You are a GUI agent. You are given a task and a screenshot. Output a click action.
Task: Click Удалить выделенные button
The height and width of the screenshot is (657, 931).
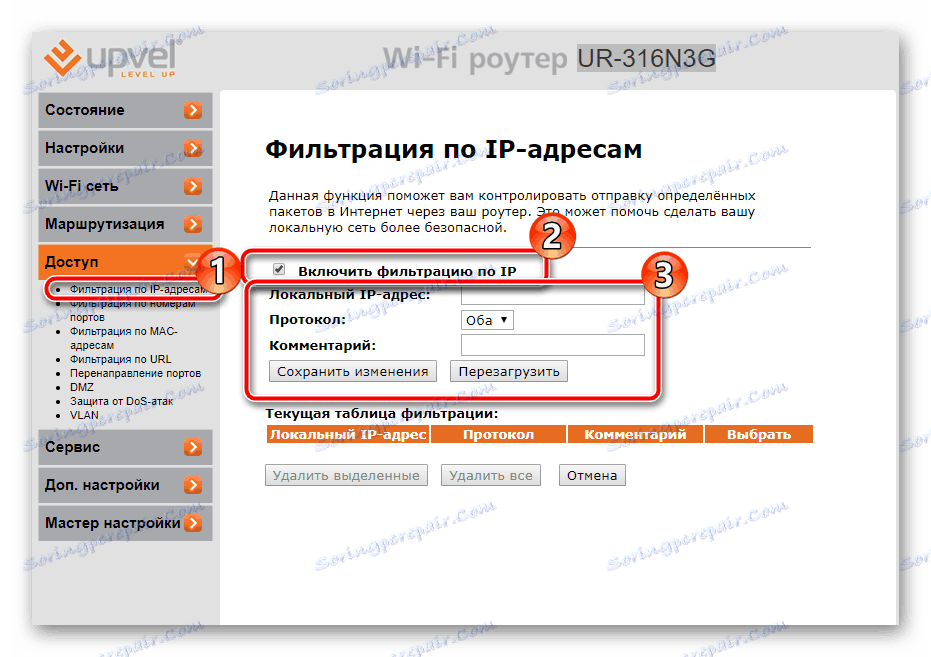(x=346, y=475)
